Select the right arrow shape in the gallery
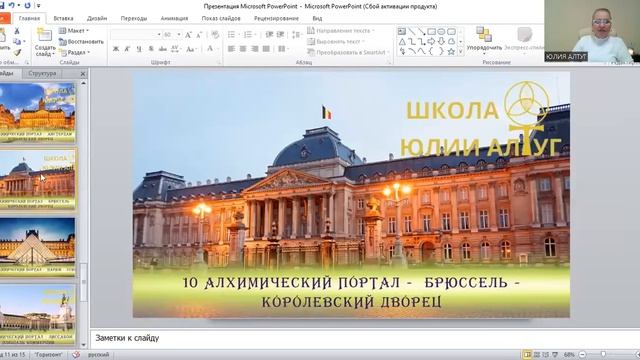Image resolution: width=640 pixels, height=360 pixels. click(431, 42)
